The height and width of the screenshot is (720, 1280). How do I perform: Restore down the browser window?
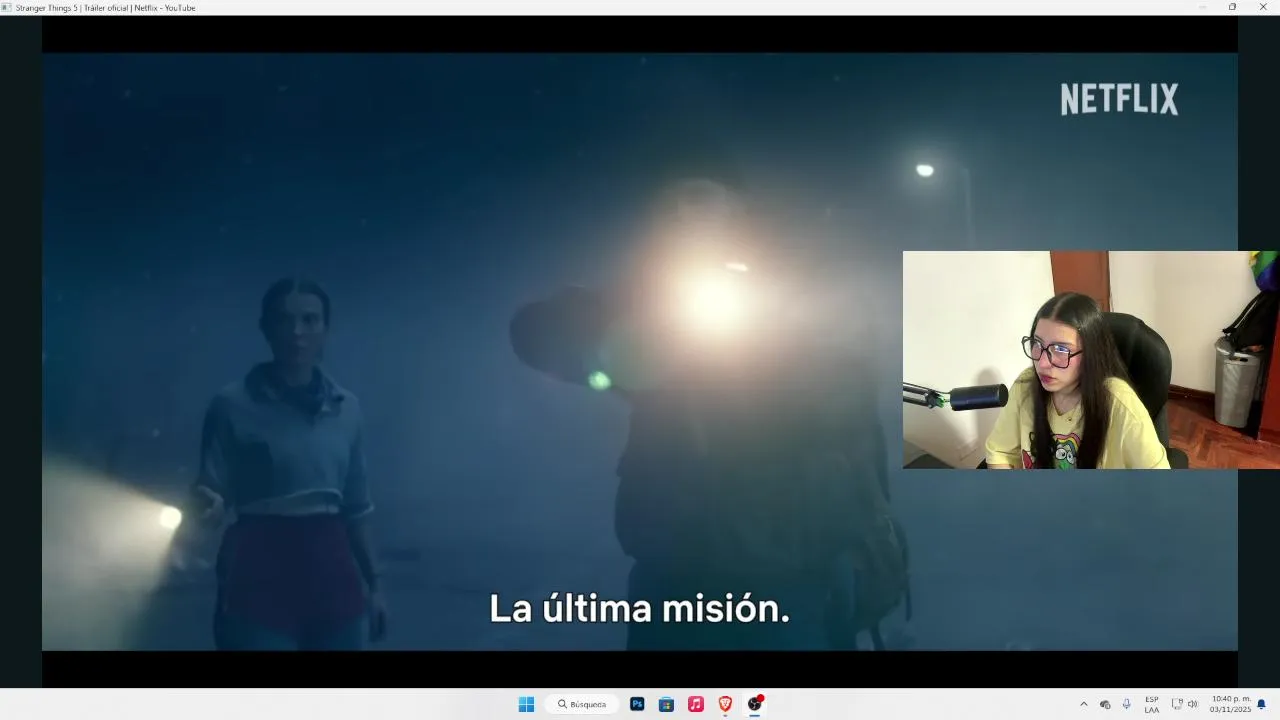(1232, 7)
